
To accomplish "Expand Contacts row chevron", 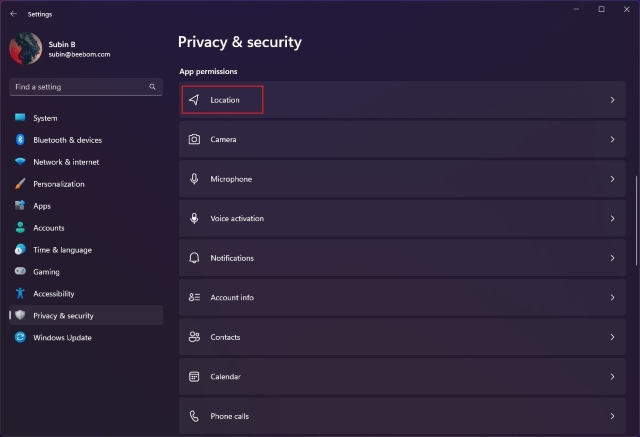I will (612, 337).
